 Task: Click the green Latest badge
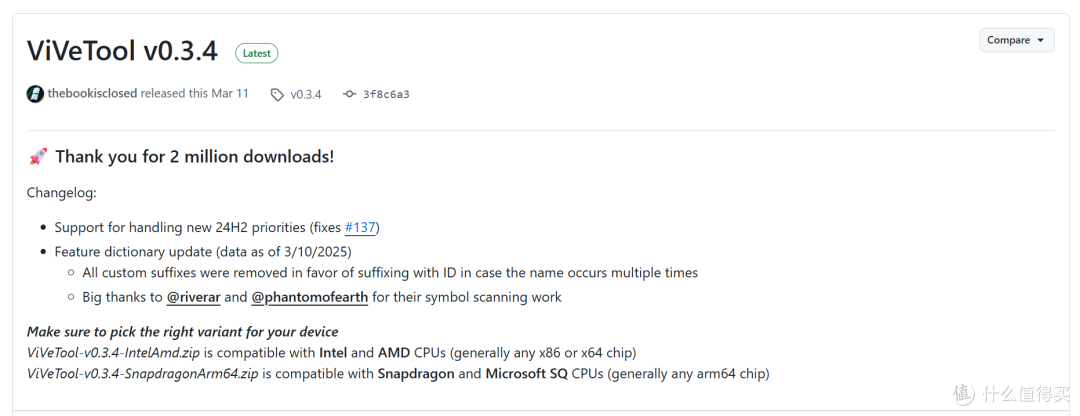point(256,53)
